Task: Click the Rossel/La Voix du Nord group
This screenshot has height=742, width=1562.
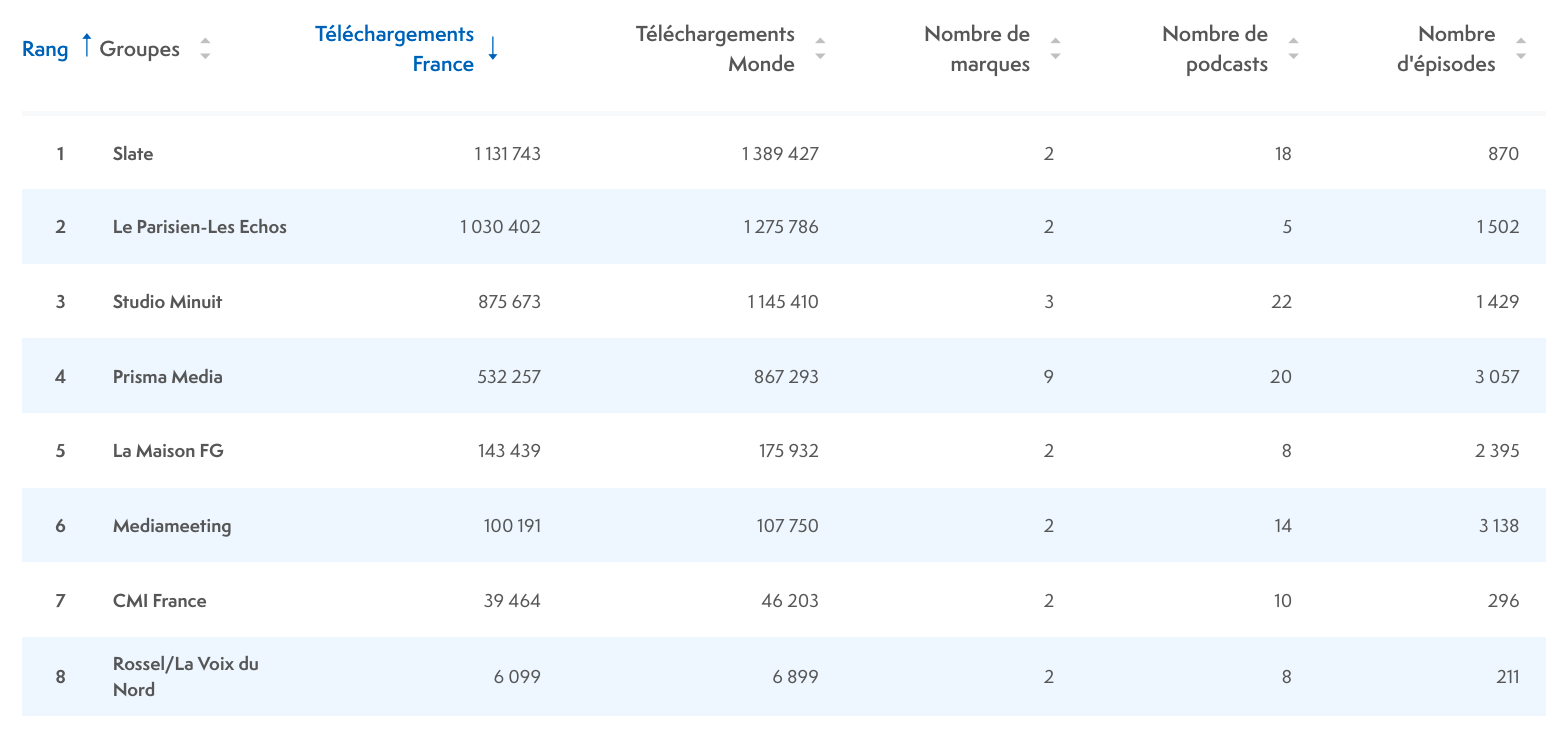Action: pyautogui.click(x=185, y=676)
